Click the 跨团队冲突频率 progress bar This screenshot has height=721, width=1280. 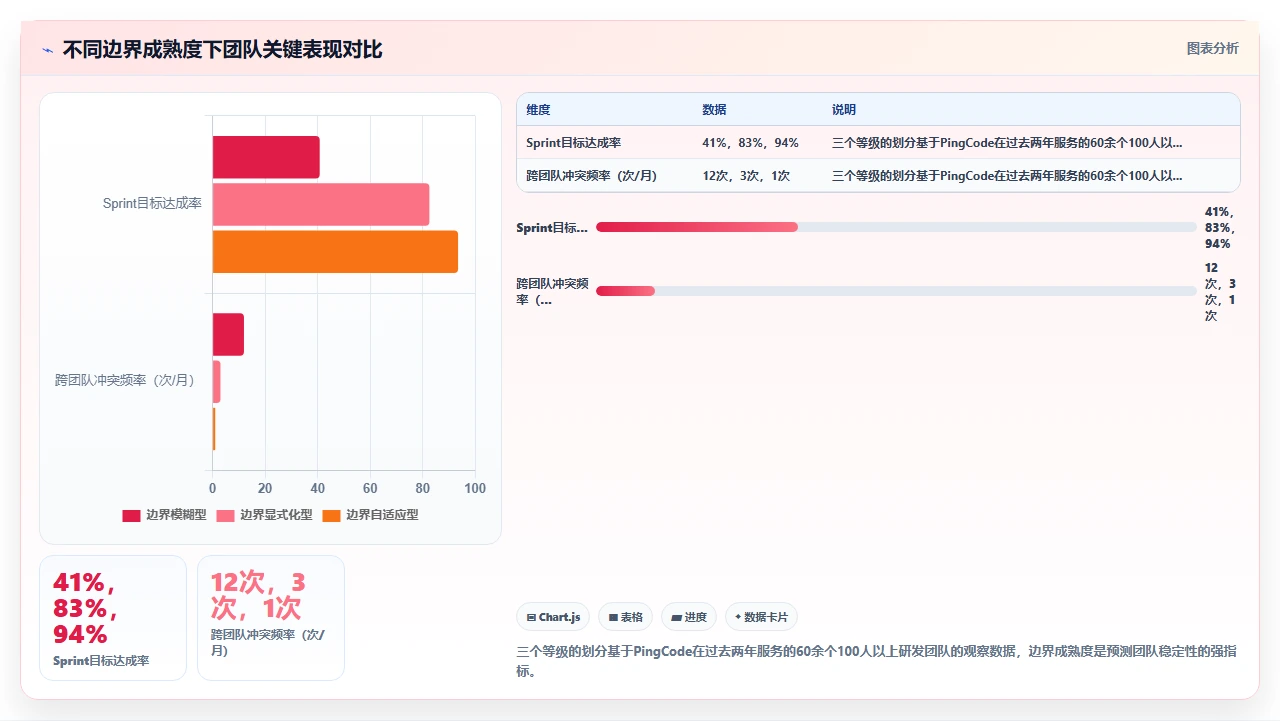point(896,291)
